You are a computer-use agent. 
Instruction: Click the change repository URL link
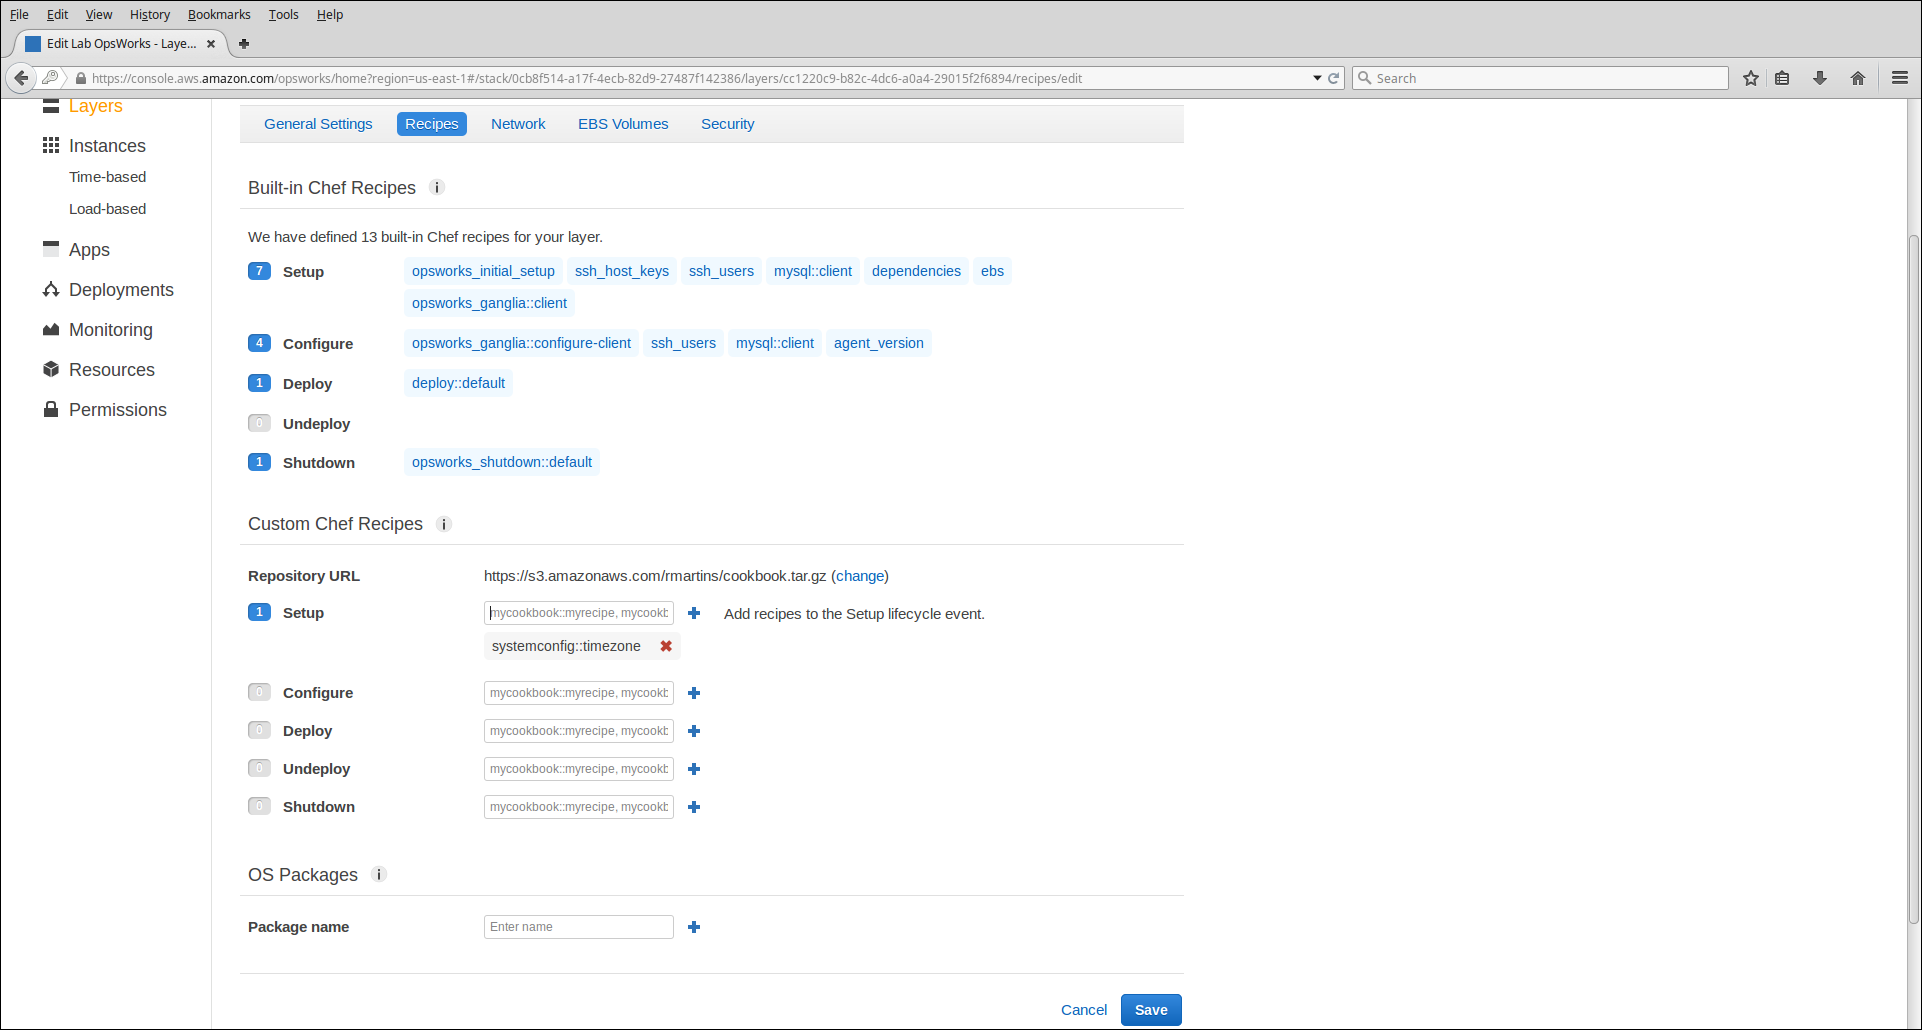pos(860,576)
